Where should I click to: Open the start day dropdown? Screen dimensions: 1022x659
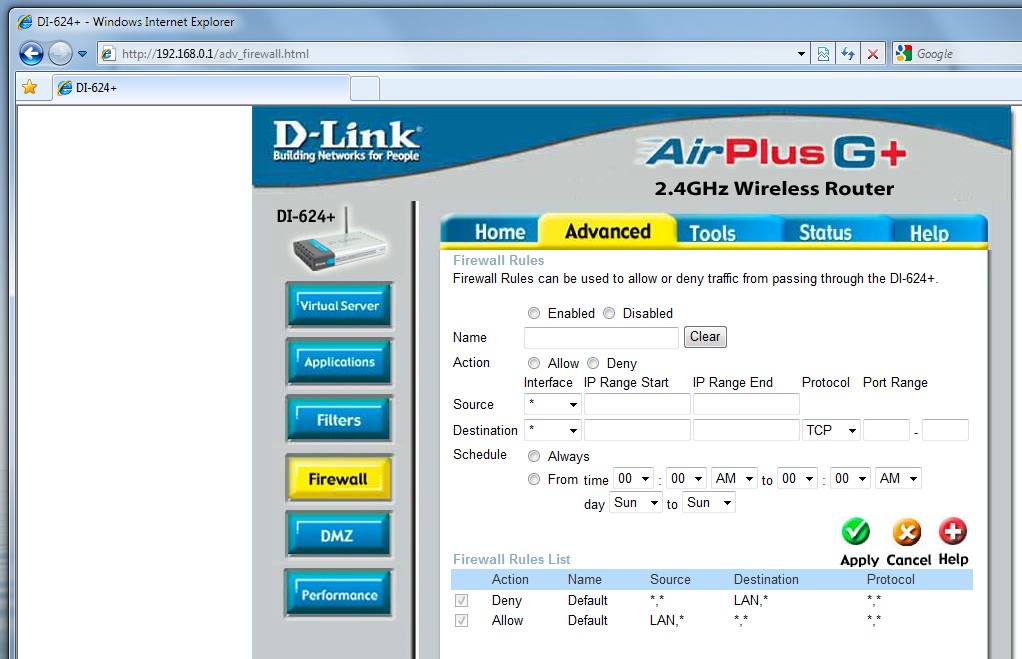coord(635,503)
